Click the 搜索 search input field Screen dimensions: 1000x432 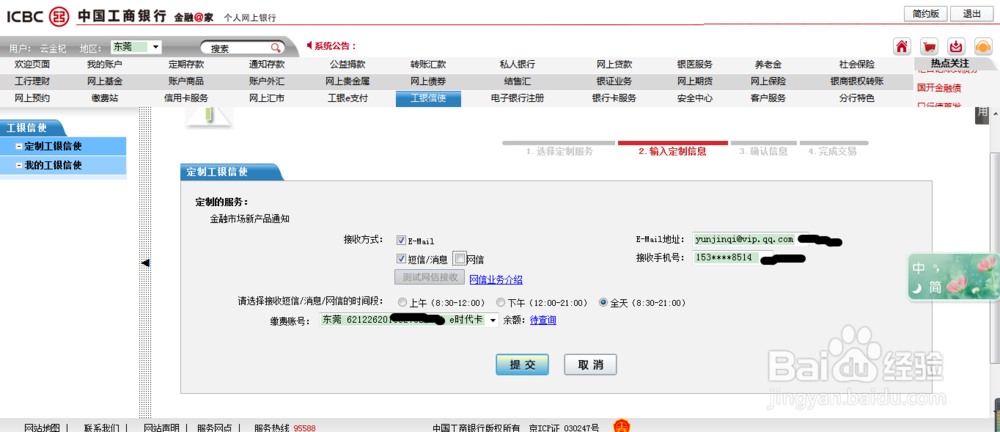coord(237,48)
